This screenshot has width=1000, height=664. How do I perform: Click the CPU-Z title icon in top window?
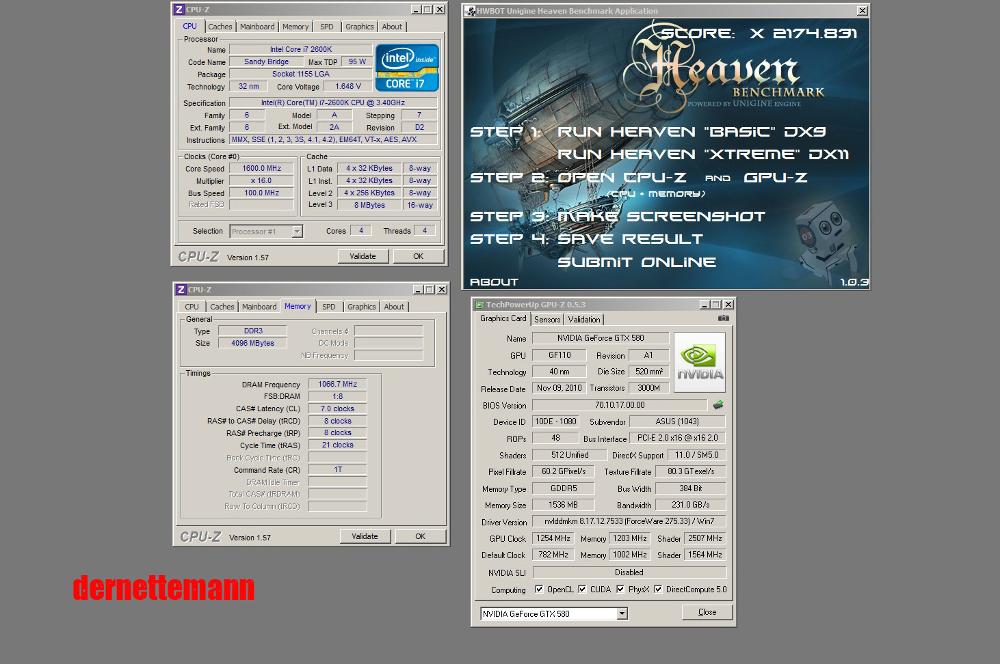179,10
